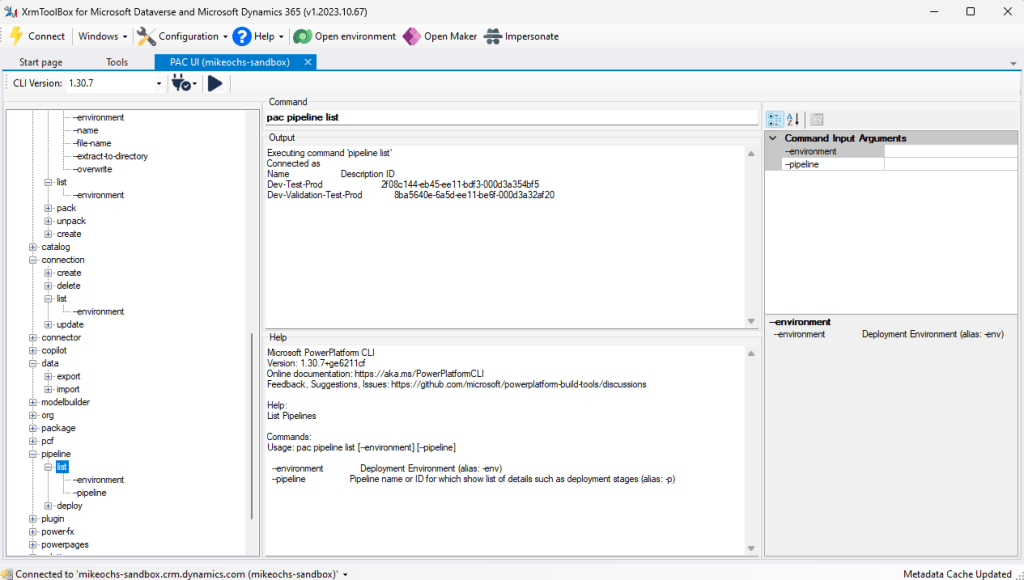Sort property grid alphabetically
Viewport: 1024px width, 580px height.
click(793, 119)
